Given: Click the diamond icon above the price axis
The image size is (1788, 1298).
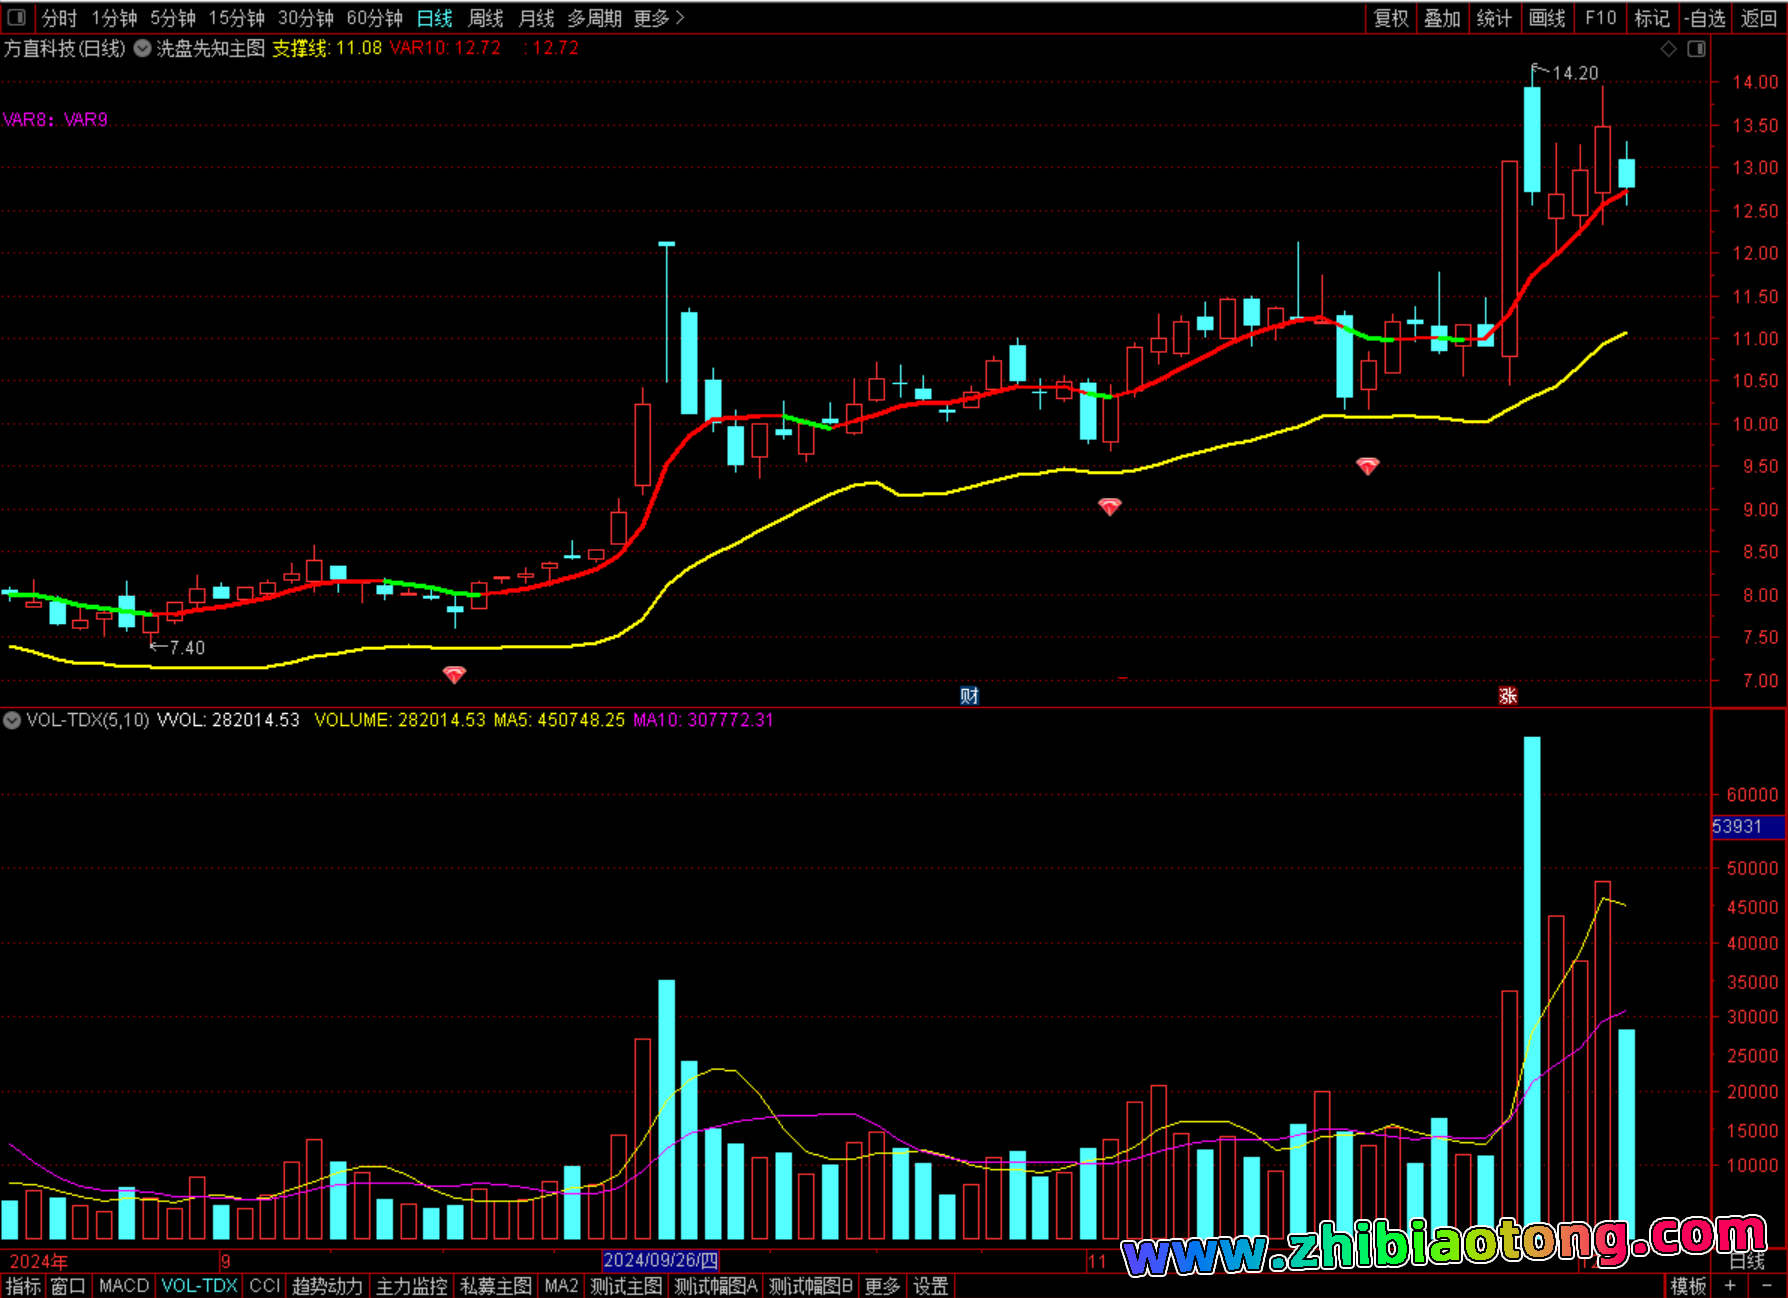Looking at the screenshot, I should click(1668, 49).
